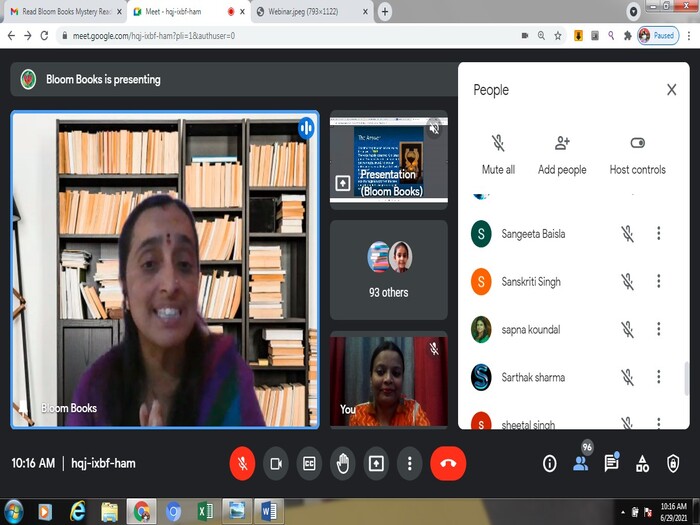Open Host controls in People panel

click(638, 154)
